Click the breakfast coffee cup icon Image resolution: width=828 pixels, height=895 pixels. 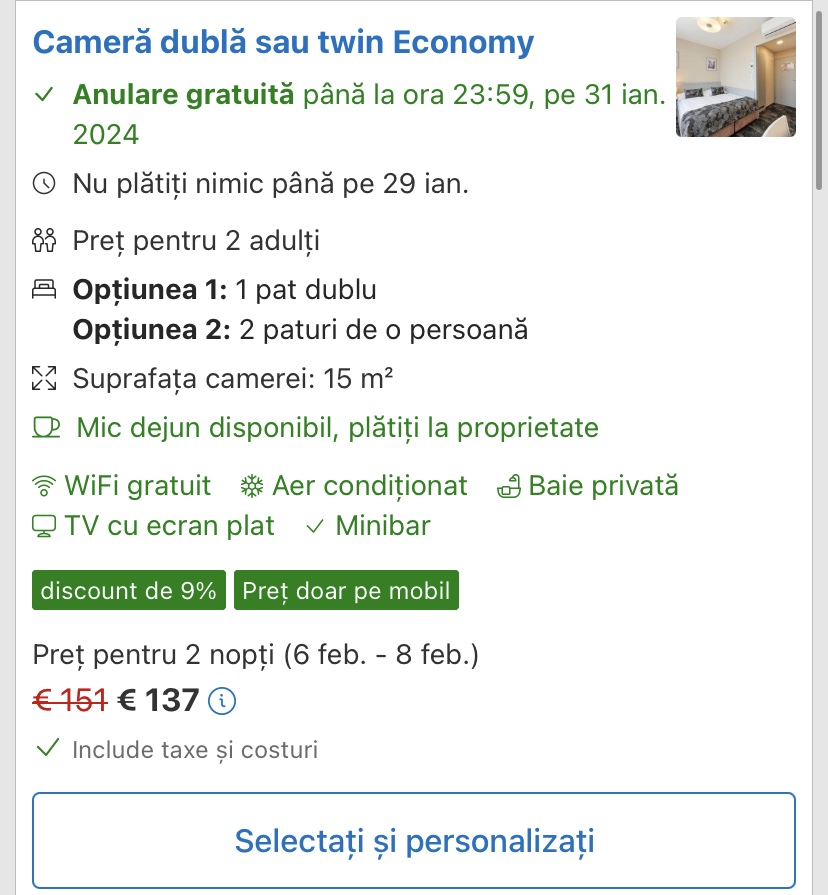point(46,428)
